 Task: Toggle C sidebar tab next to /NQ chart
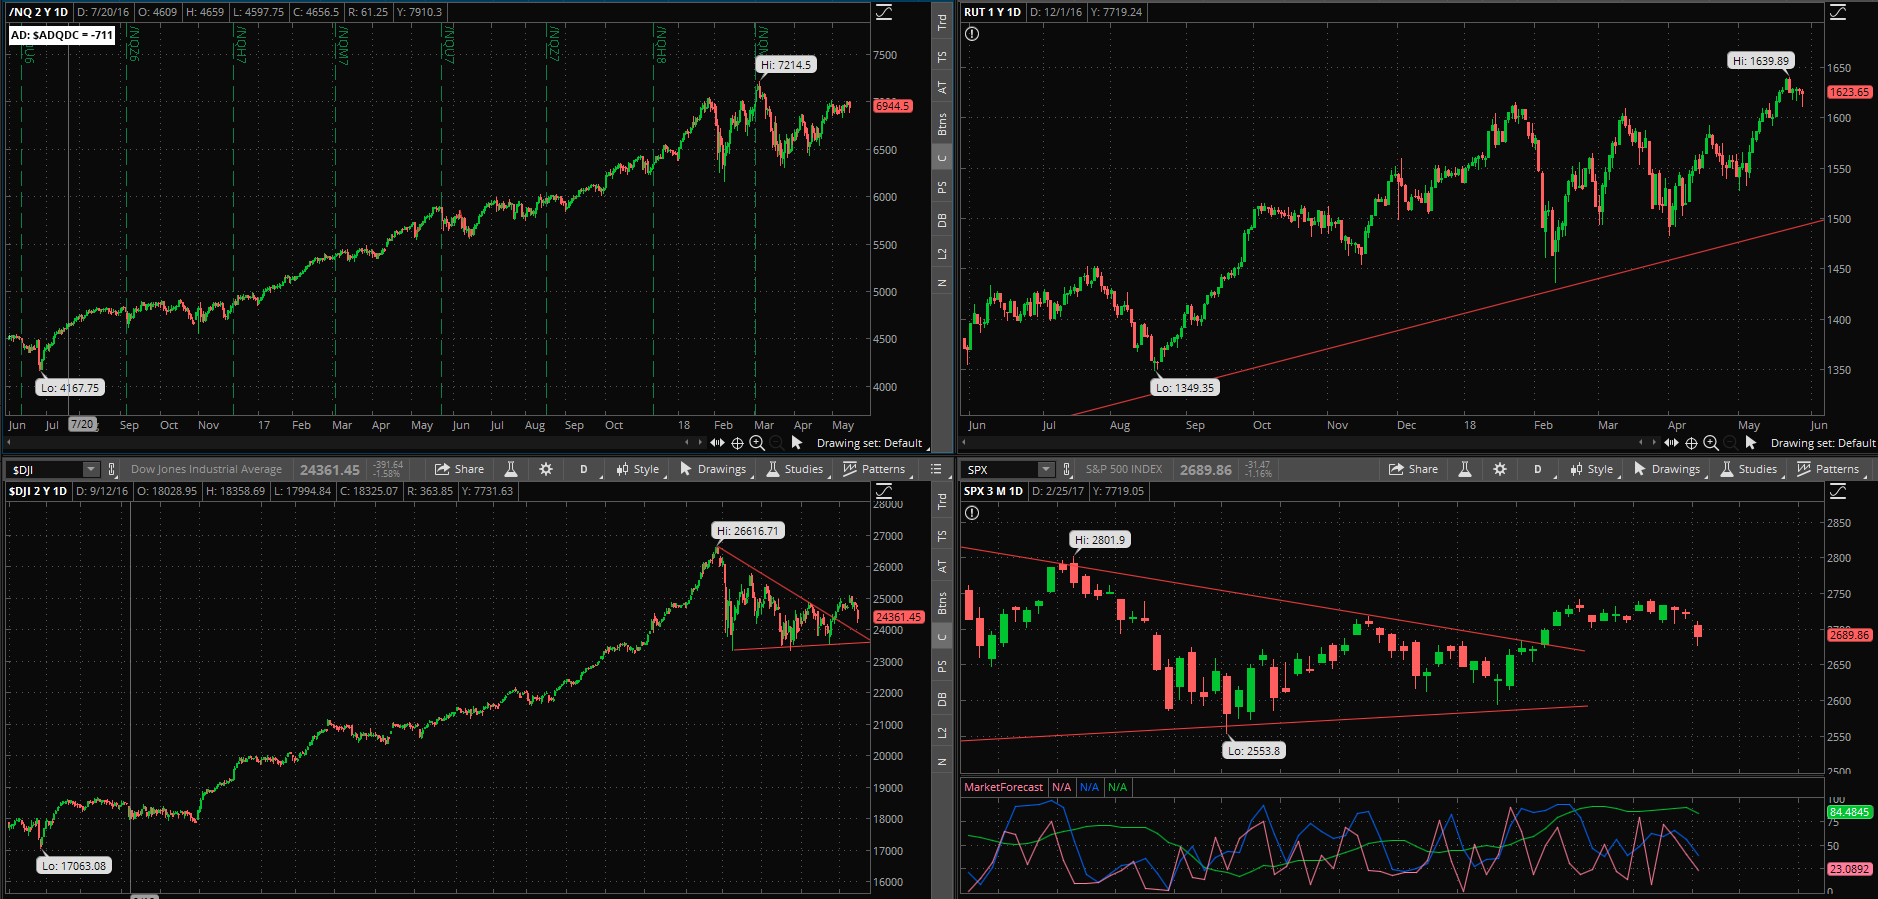coord(942,158)
